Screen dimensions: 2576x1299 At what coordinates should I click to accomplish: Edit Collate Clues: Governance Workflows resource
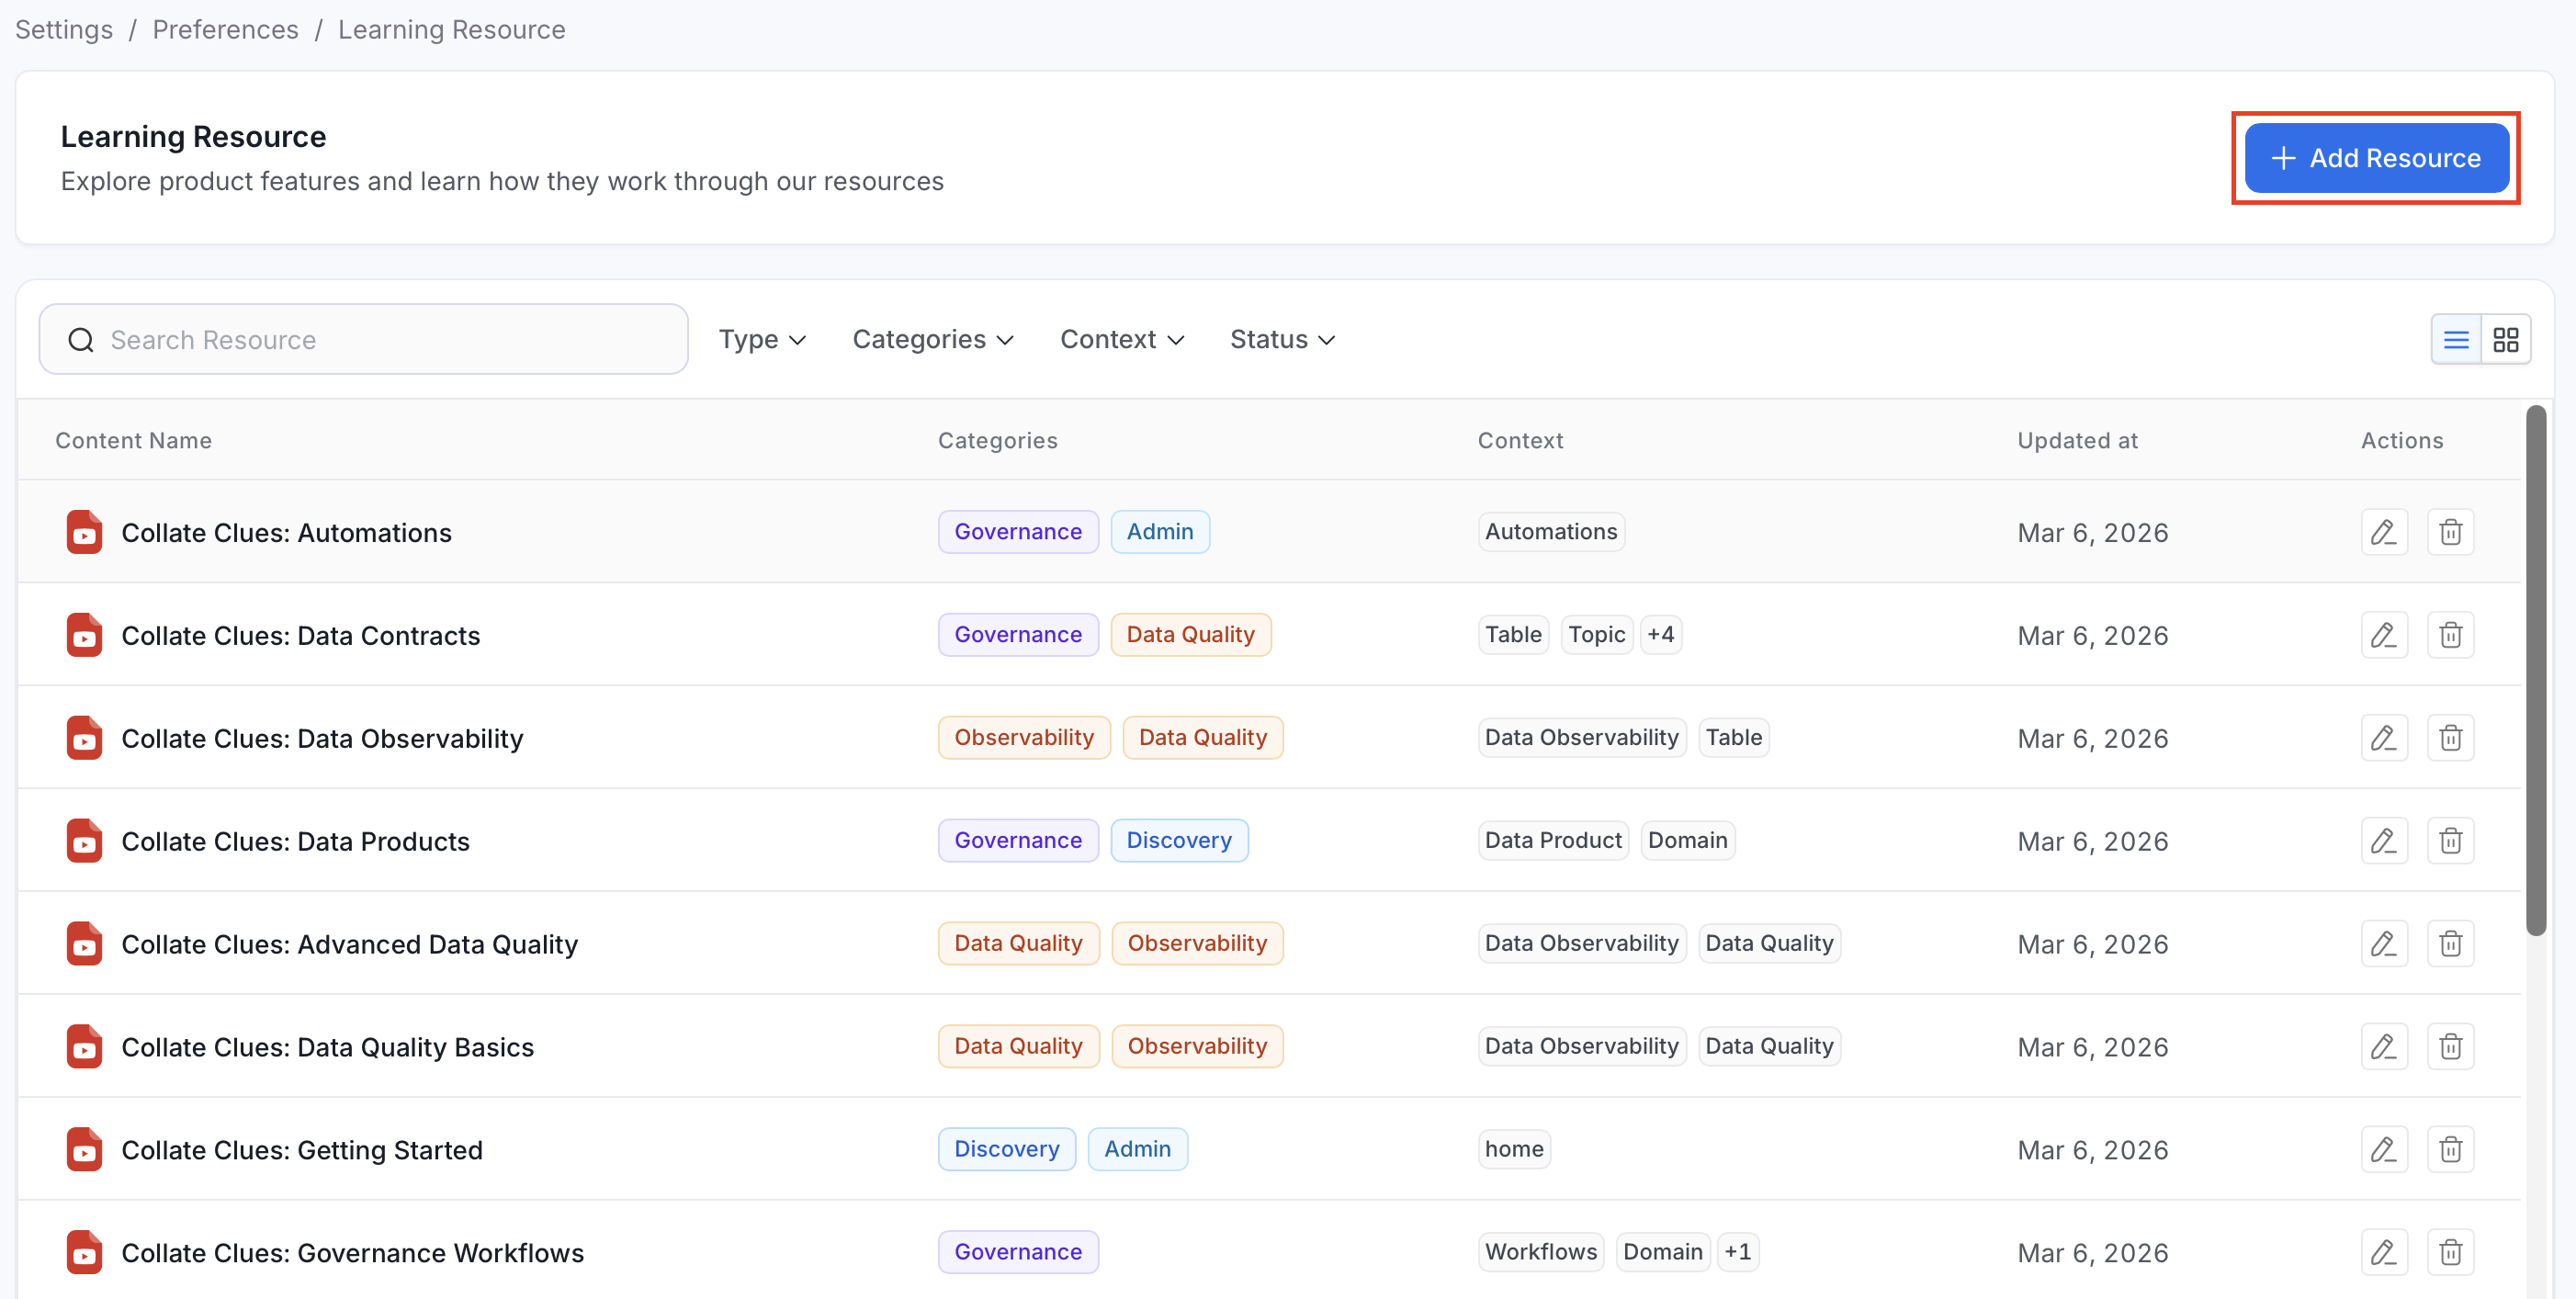[x=2384, y=1253]
